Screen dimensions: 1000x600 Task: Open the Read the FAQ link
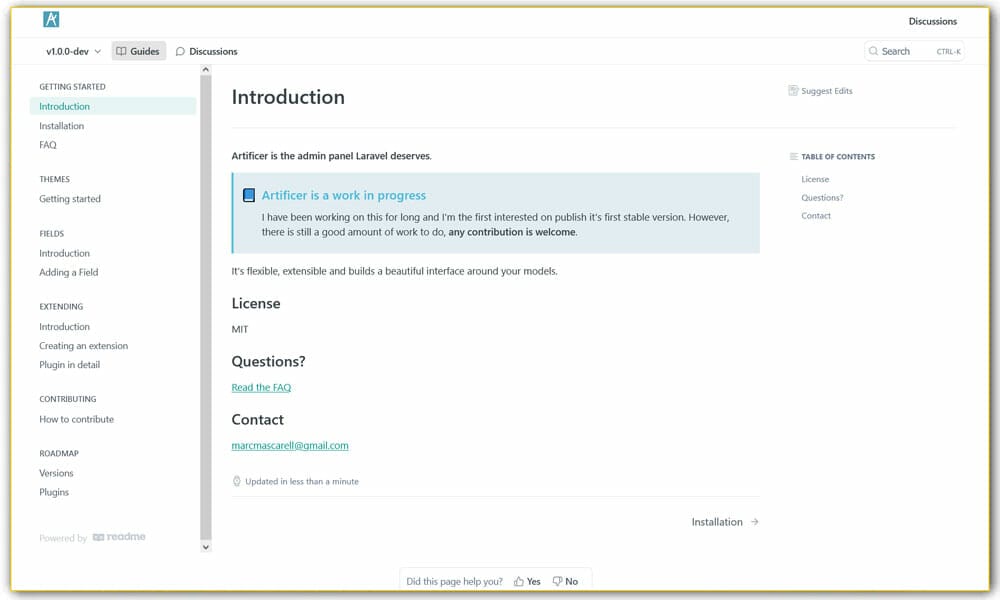[x=261, y=387]
